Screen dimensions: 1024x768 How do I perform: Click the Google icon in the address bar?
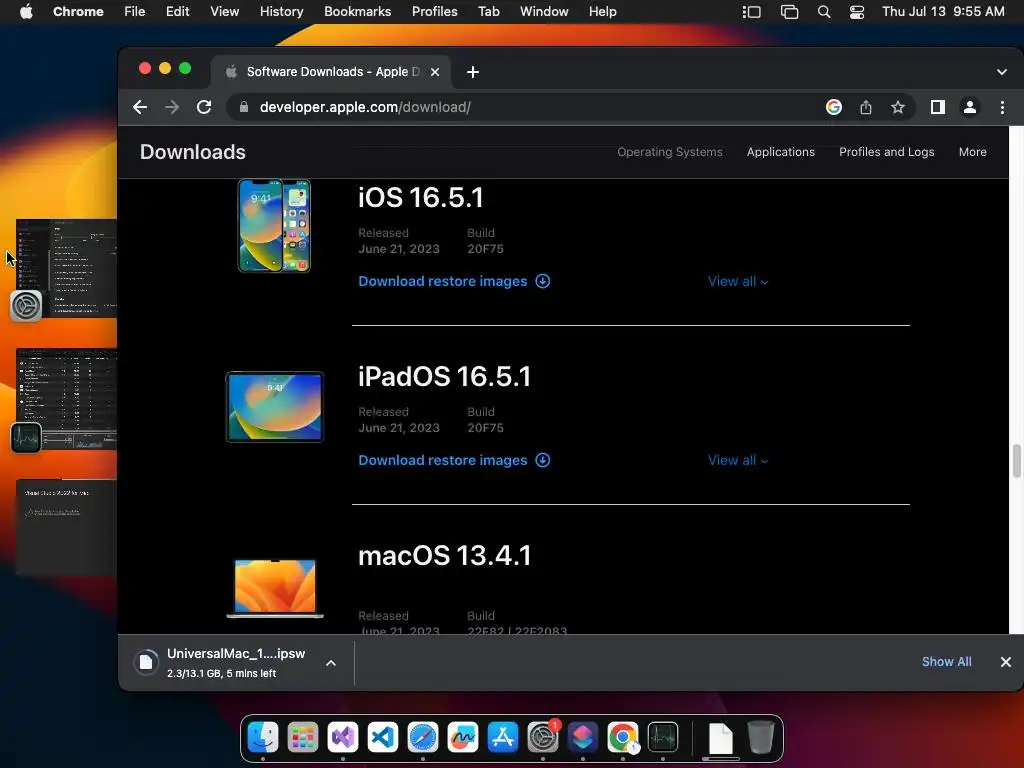(834, 107)
